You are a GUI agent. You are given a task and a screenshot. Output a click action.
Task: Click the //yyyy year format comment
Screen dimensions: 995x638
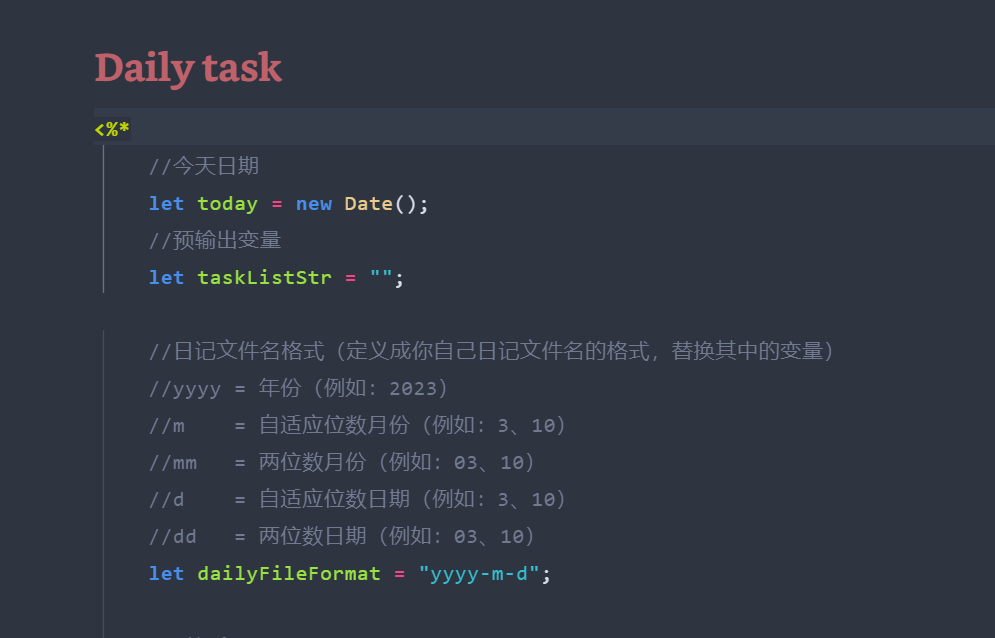298,389
